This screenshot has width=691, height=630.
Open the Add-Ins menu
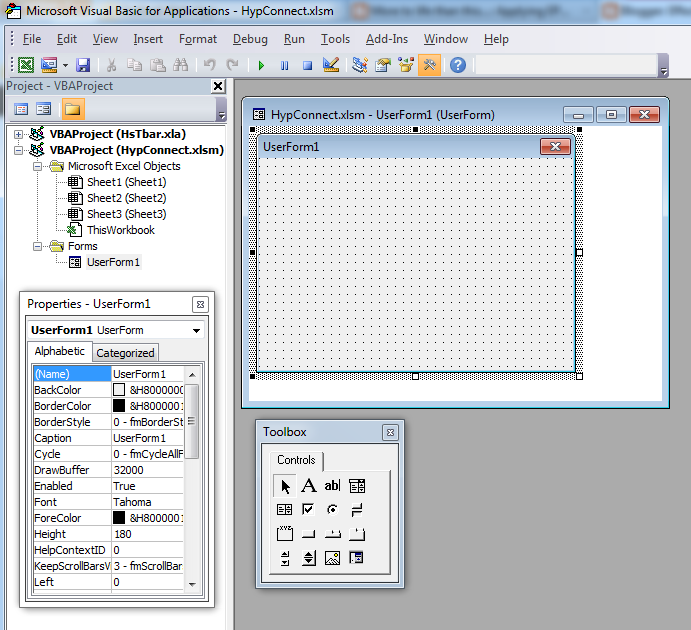pyautogui.click(x=387, y=39)
